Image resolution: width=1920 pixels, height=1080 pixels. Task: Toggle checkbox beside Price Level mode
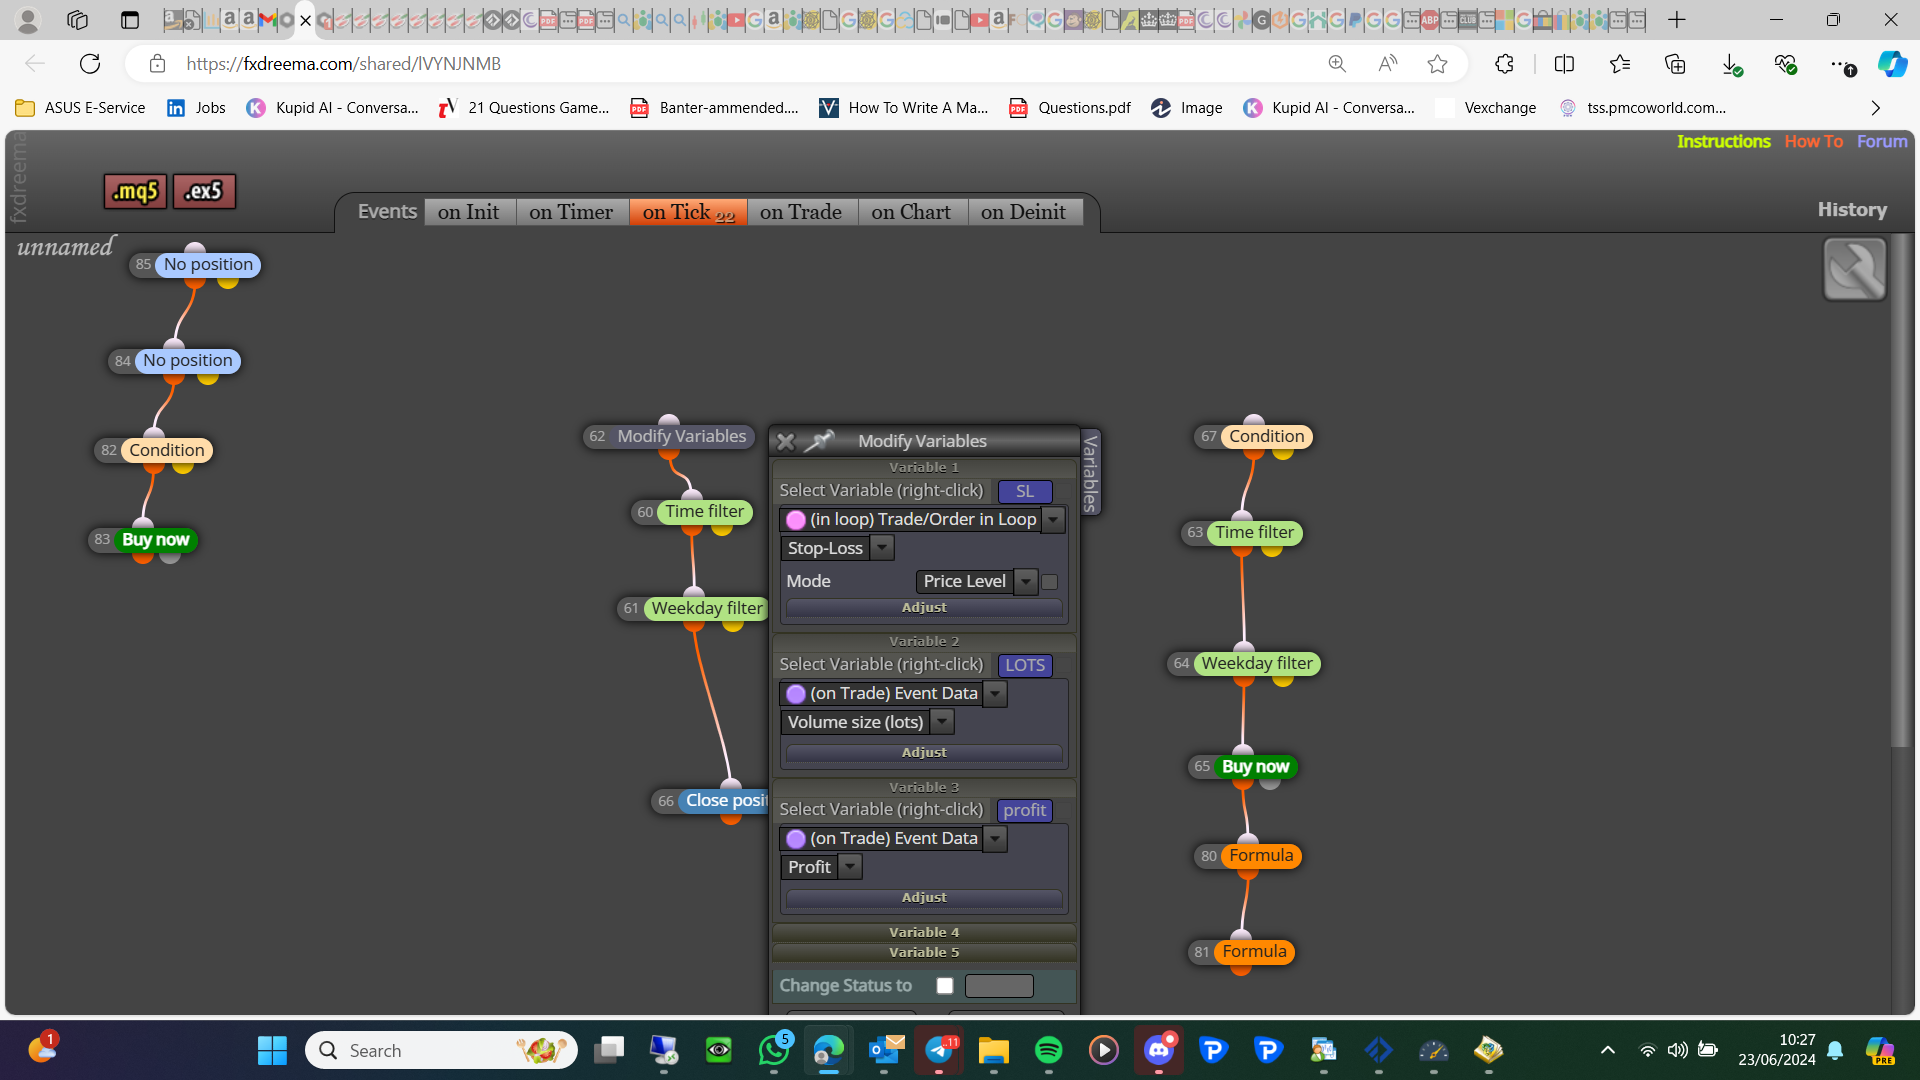point(1049,582)
